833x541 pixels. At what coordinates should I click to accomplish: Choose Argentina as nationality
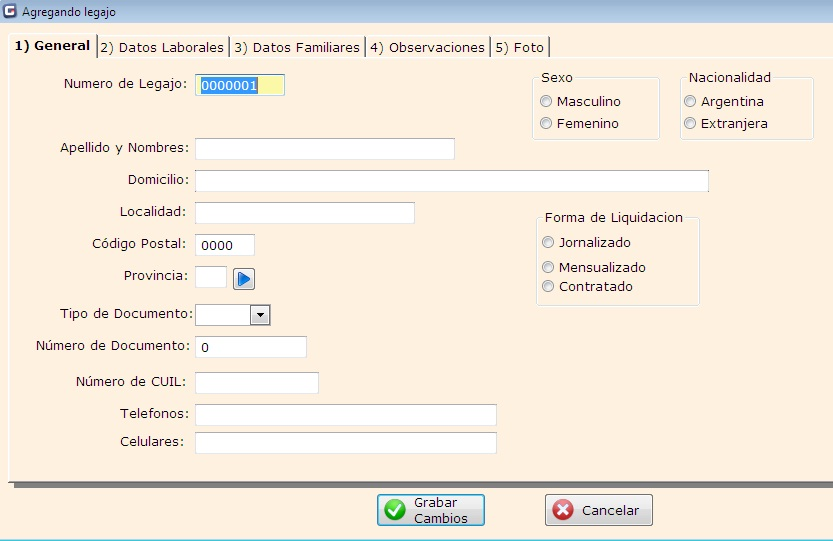[x=690, y=102]
